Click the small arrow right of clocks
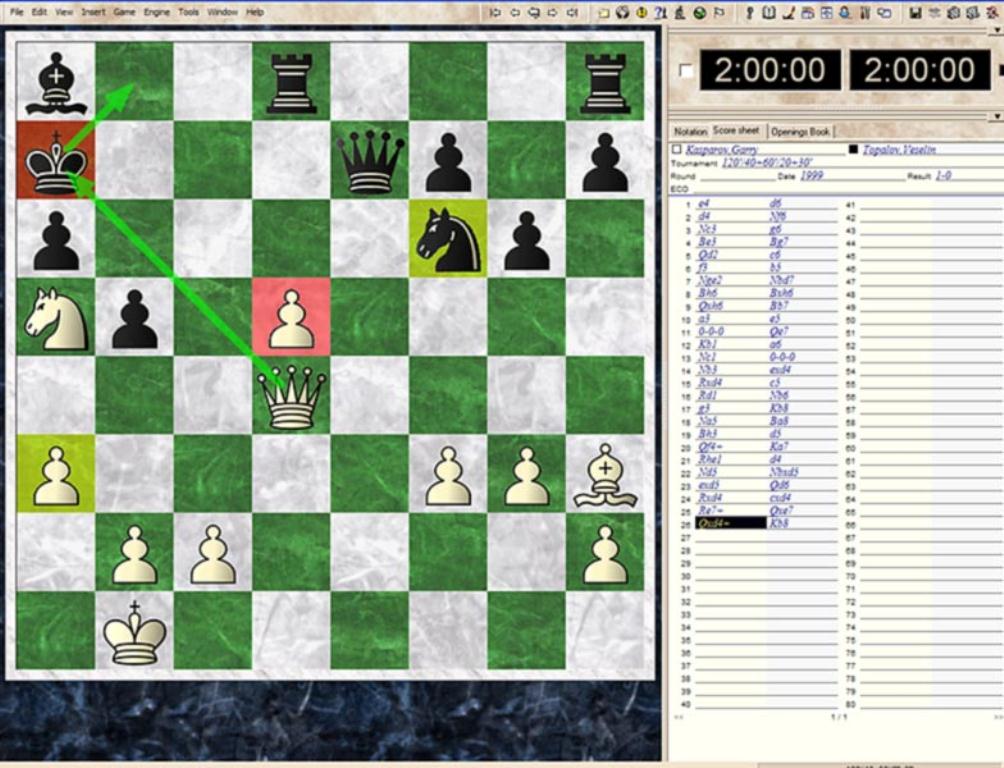Viewport: 1004px width, 768px height. pos(1000,70)
